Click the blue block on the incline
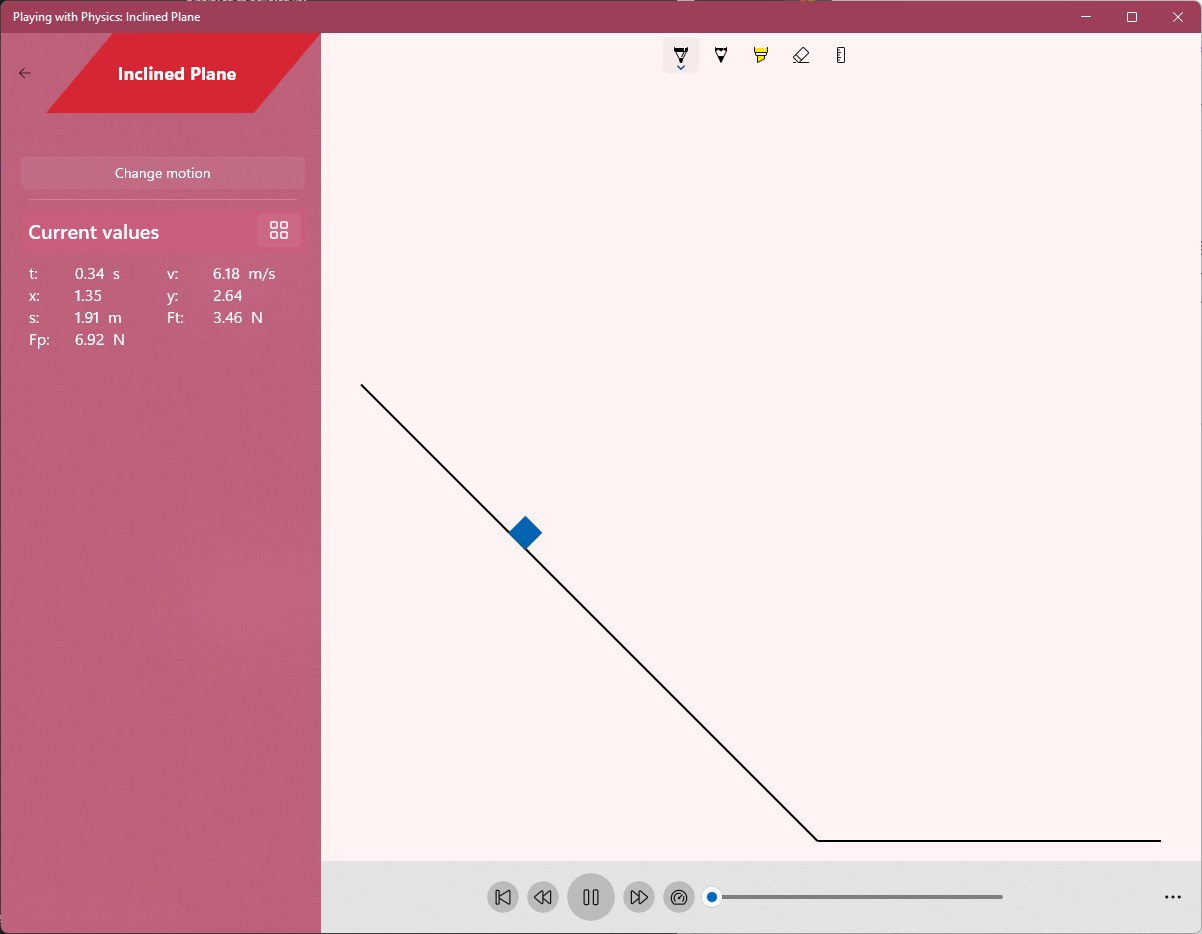The height and width of the screenshot is (934, 1202). pyautogui.click(x=525, y=533)
